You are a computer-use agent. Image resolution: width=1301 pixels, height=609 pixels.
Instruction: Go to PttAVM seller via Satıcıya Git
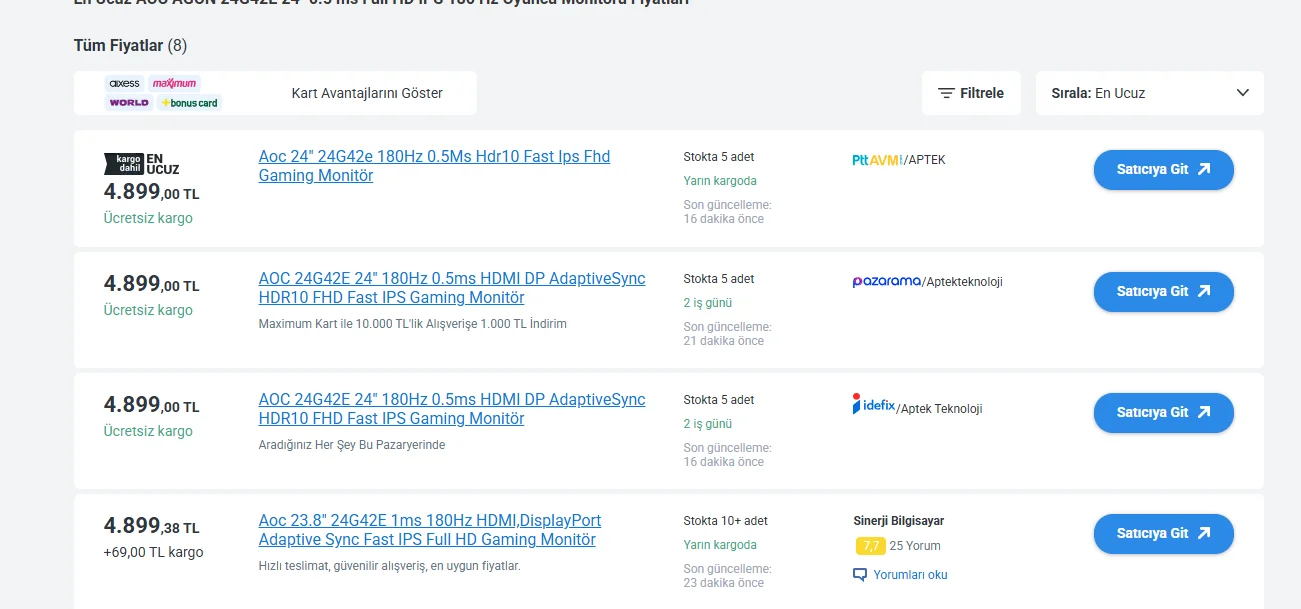tap(1163, 170)
